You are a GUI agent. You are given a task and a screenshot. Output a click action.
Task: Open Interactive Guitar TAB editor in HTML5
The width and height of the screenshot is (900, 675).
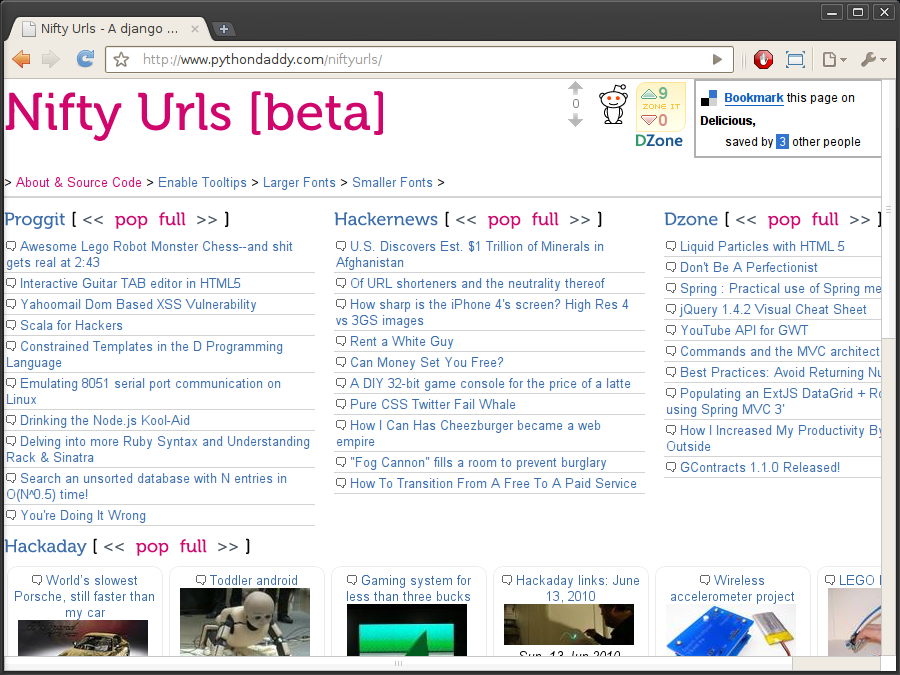tap(130, 284)
